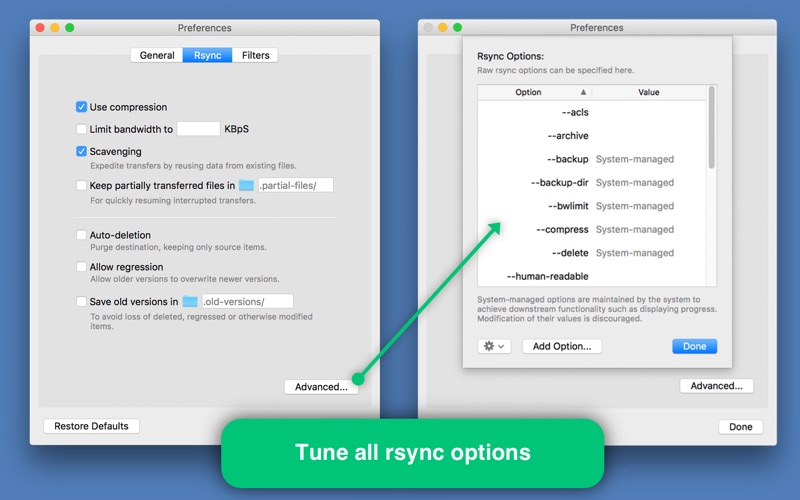Click the gear action menu icon

[x=489, y=346]
